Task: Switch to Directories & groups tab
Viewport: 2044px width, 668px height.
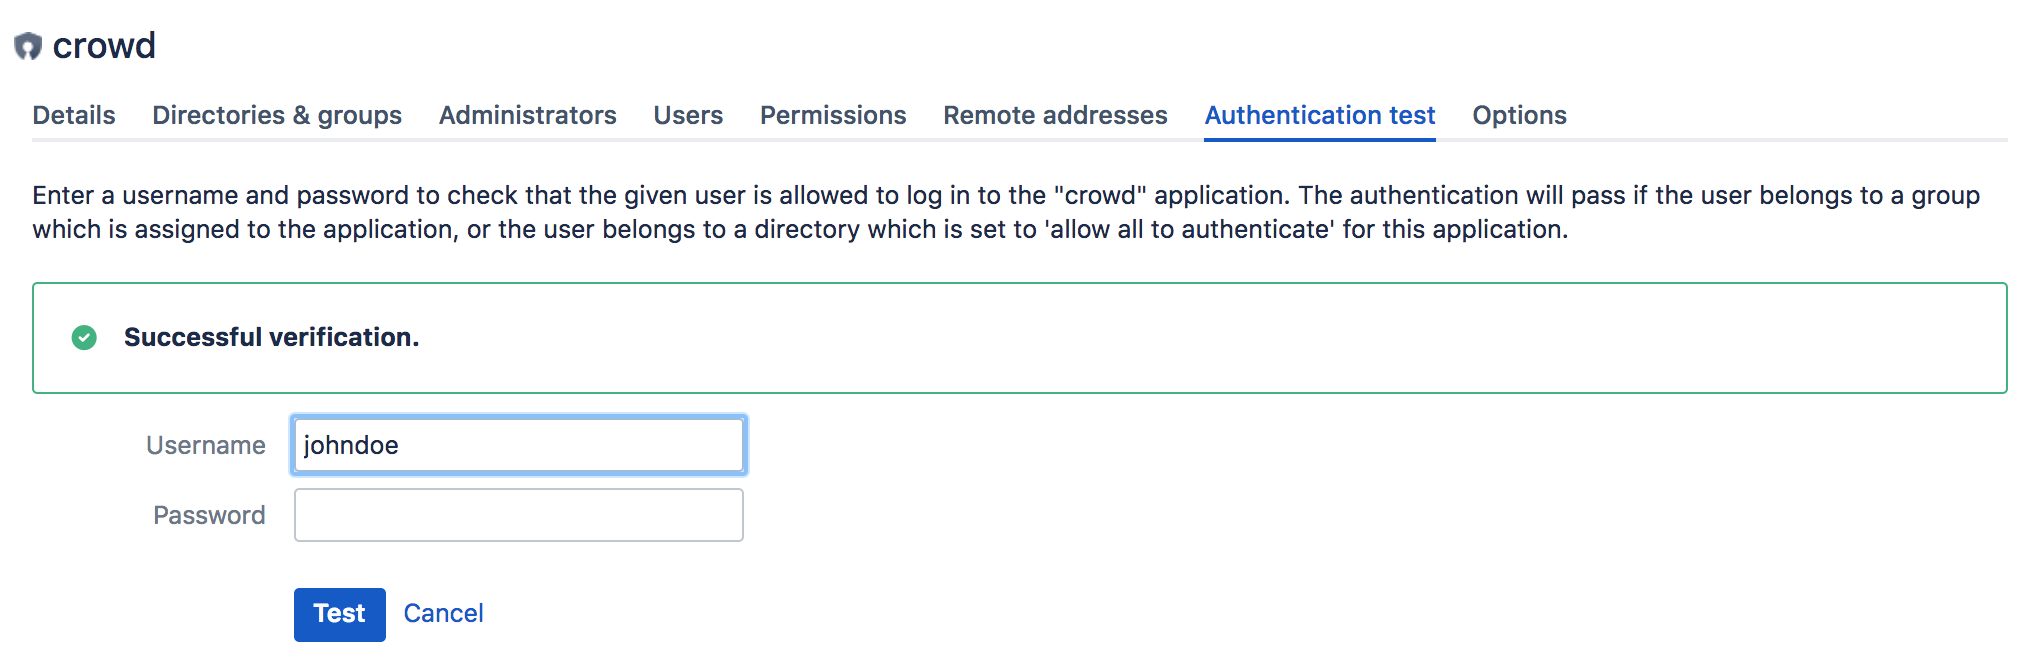Action: pos(277,116)
